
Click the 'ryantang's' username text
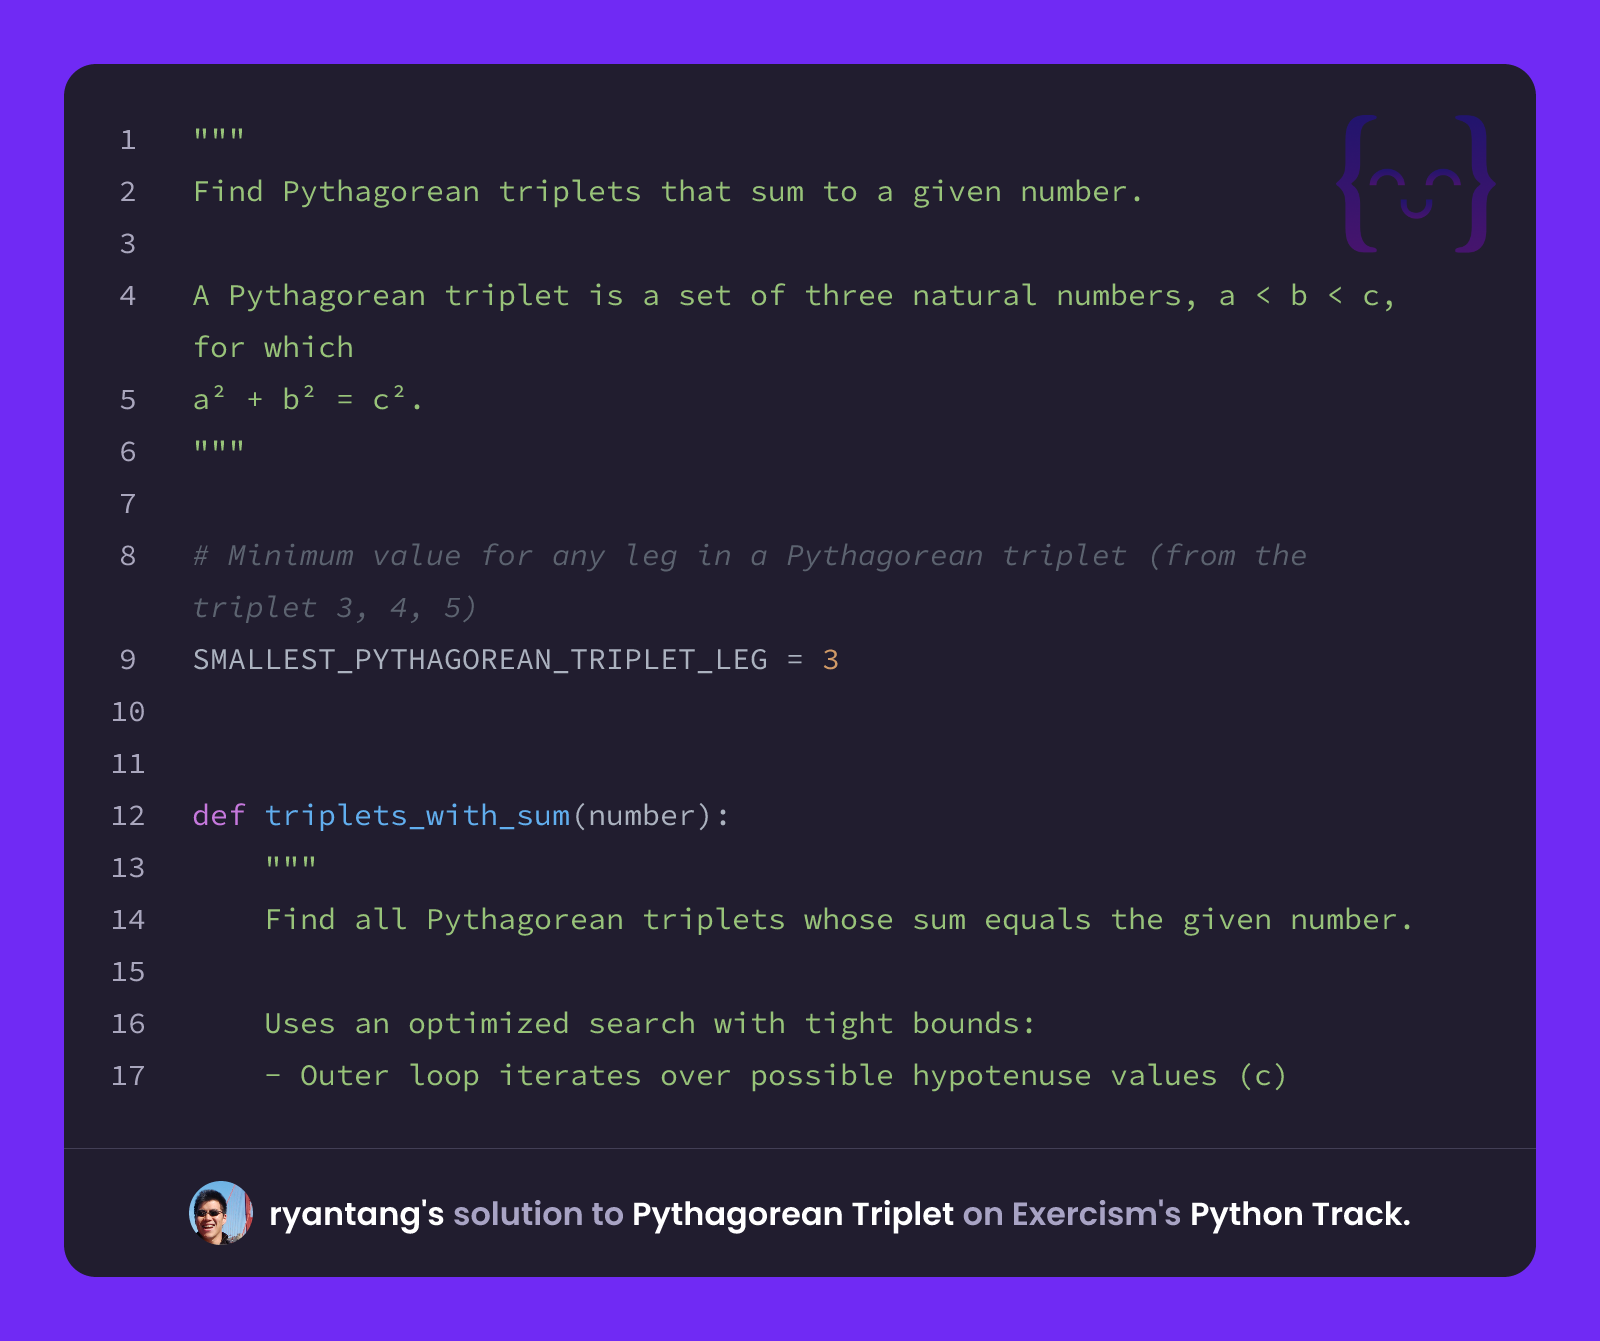coord(356,1214)
